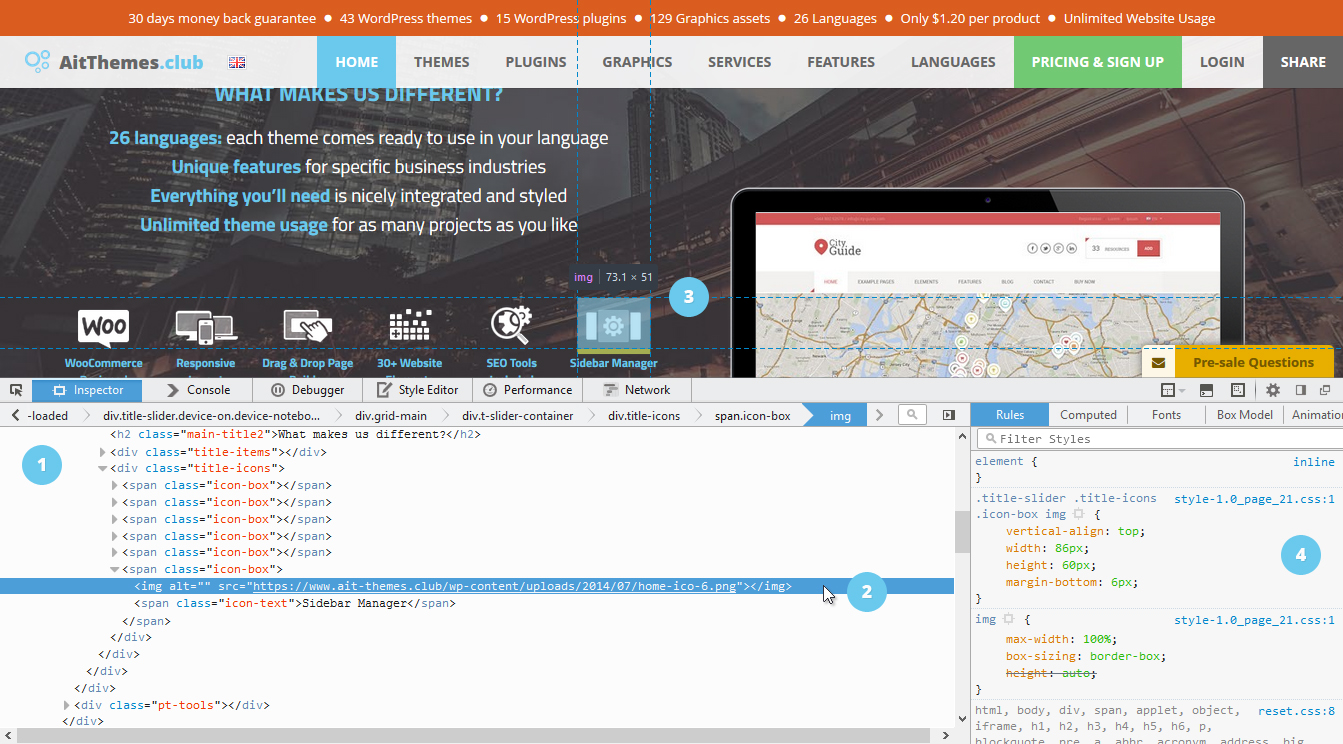
Task: Collapse the inspector sidebar pane button
Action: pyautogui.click(x=949, y=415)
